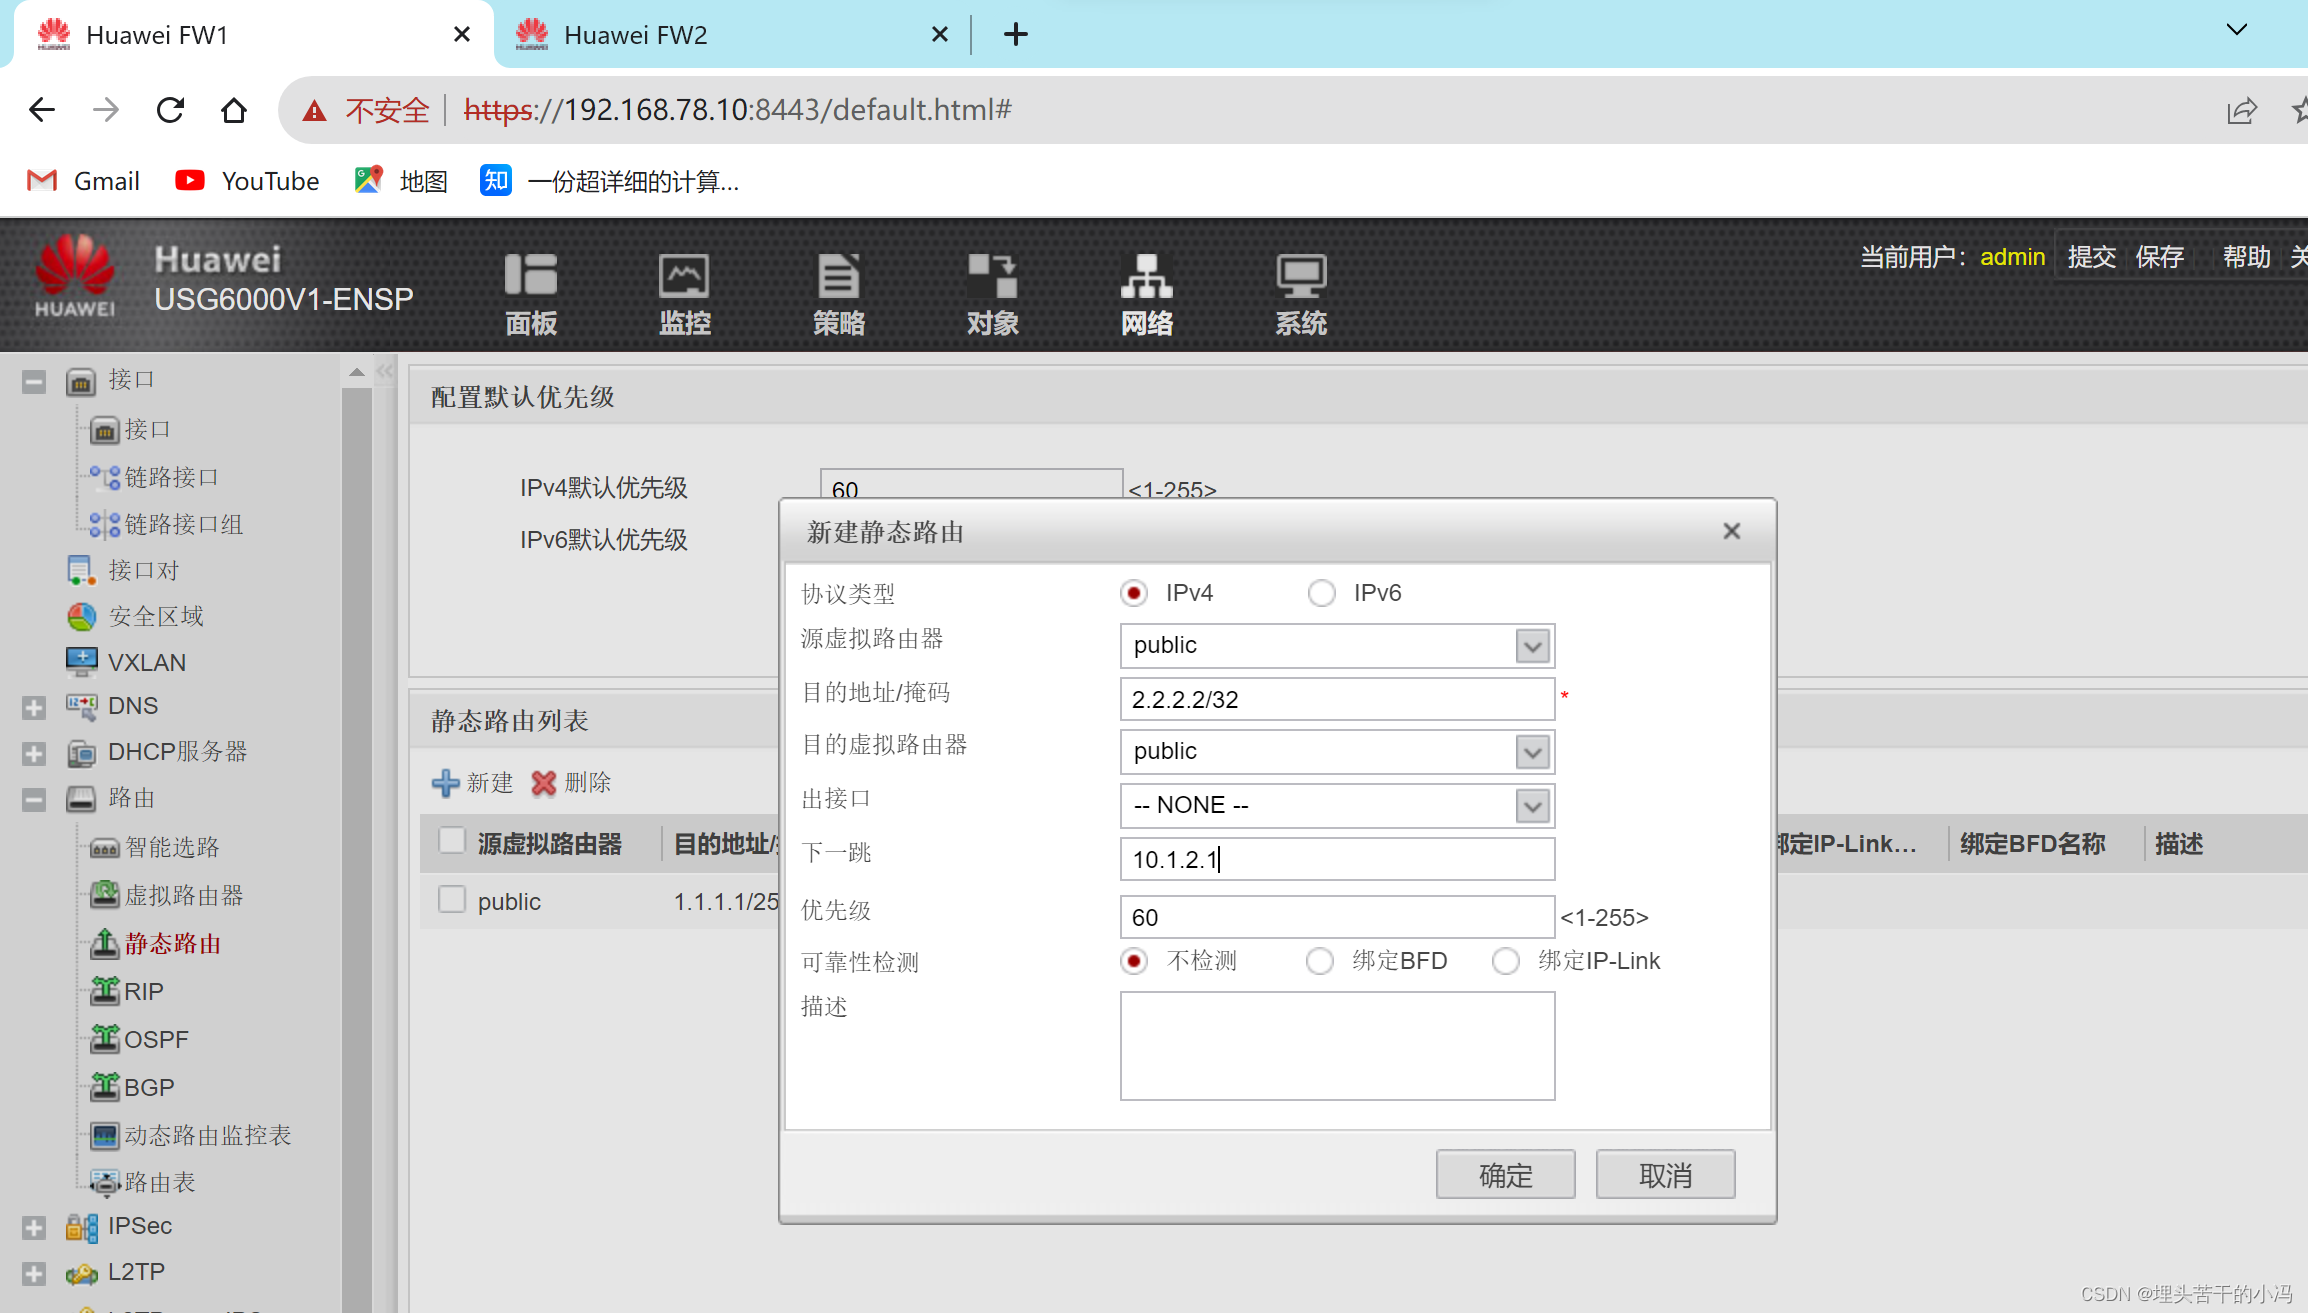Click the plus 新建 new route icon
The image size is (2308, 1313).
click(x=445, y=783)
